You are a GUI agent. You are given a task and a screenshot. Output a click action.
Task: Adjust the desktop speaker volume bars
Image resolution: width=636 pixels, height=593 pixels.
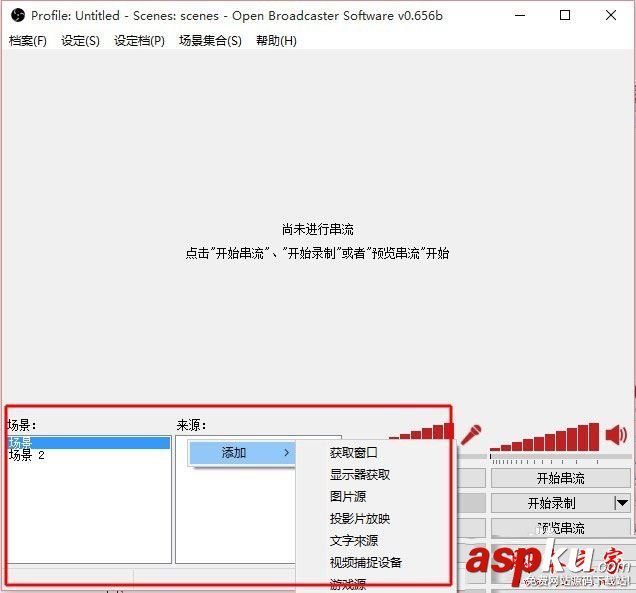544,437
